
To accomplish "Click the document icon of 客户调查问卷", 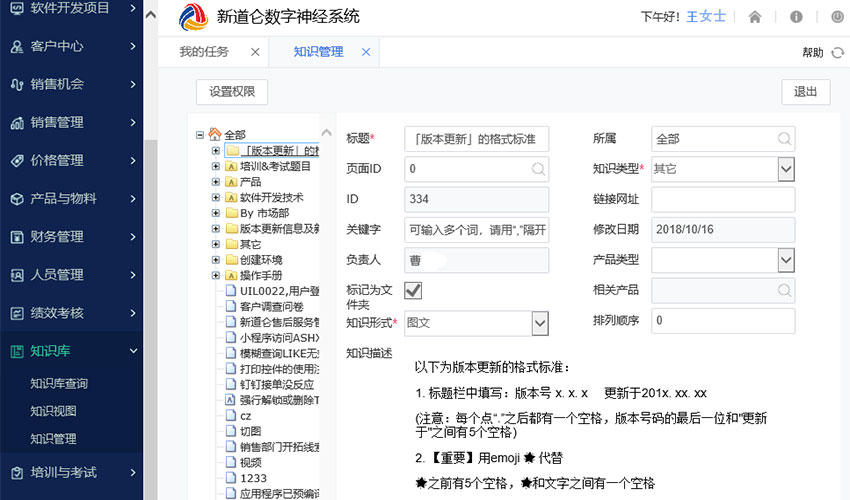I will [231, 306].
